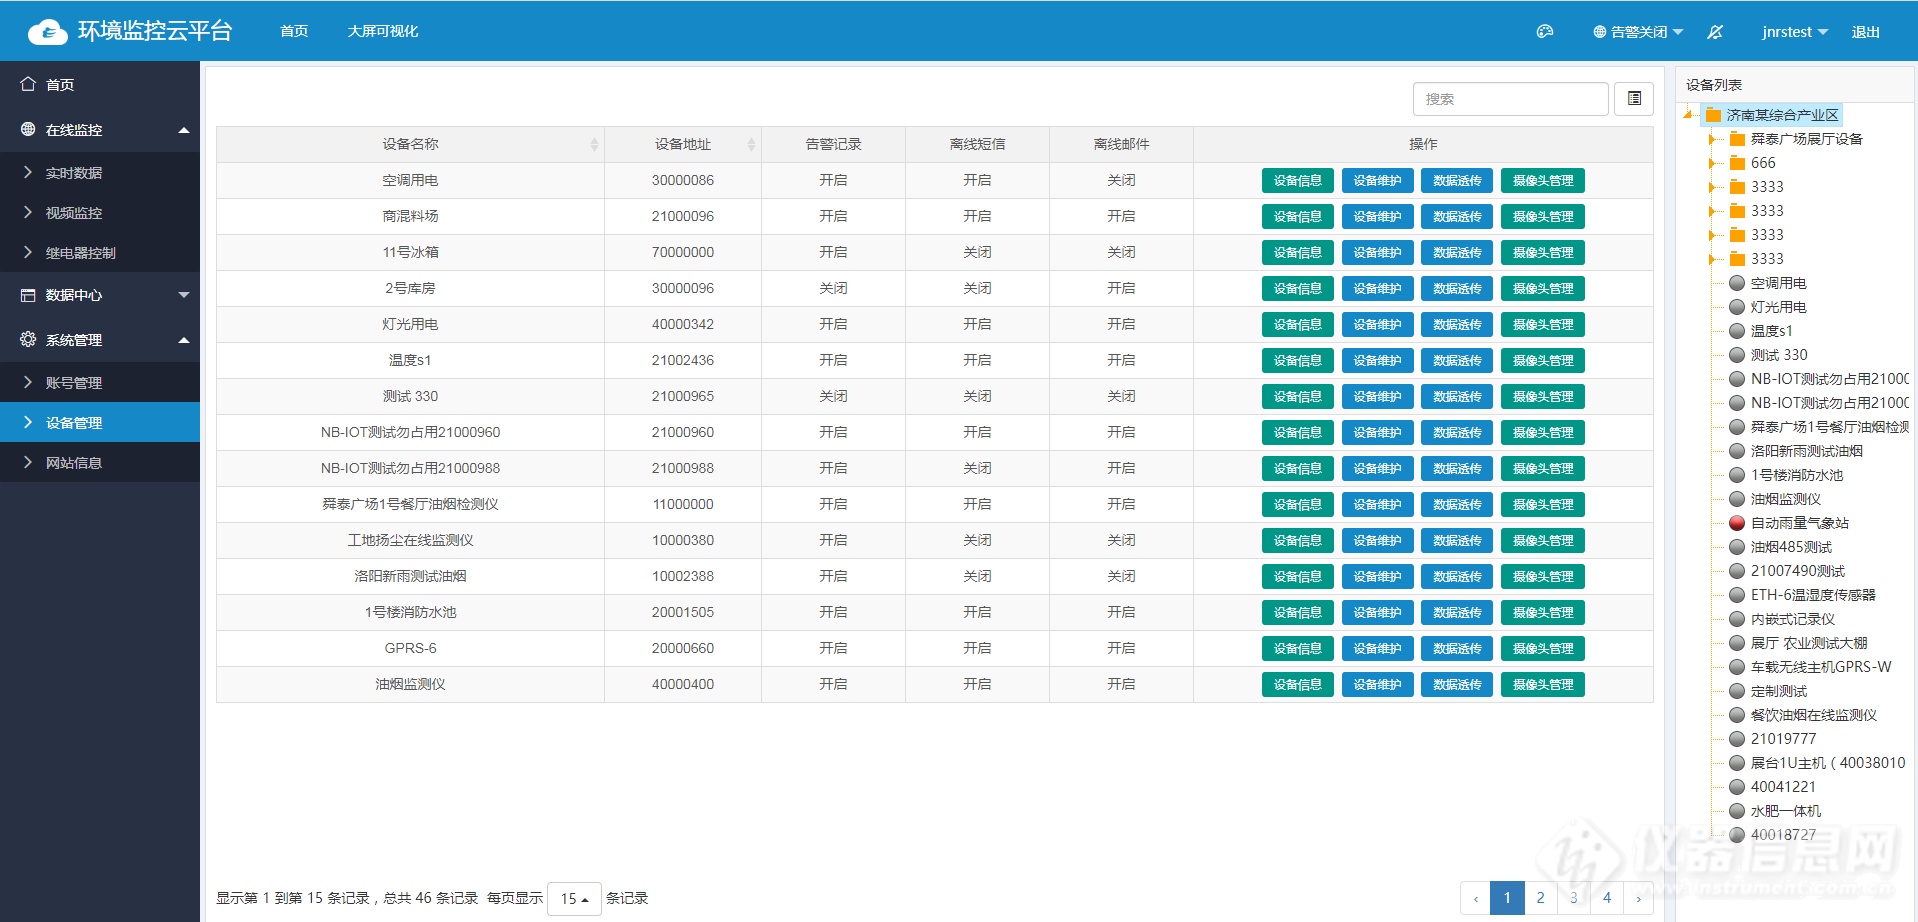Viewport: 1918px width, 922px height.
Task: Click the gray status dot for 灯光用电 in the tree
Action: pyautogui.click(x=1737, y=307)
